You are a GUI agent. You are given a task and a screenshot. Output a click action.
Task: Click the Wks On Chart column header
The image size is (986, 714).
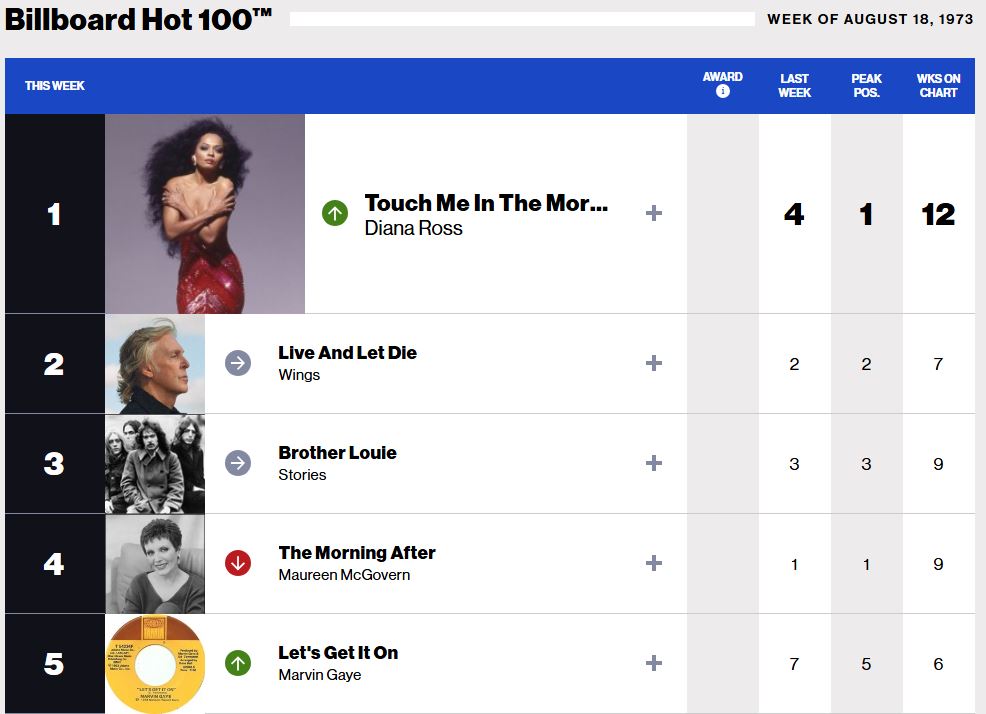[x=938, y=85]
